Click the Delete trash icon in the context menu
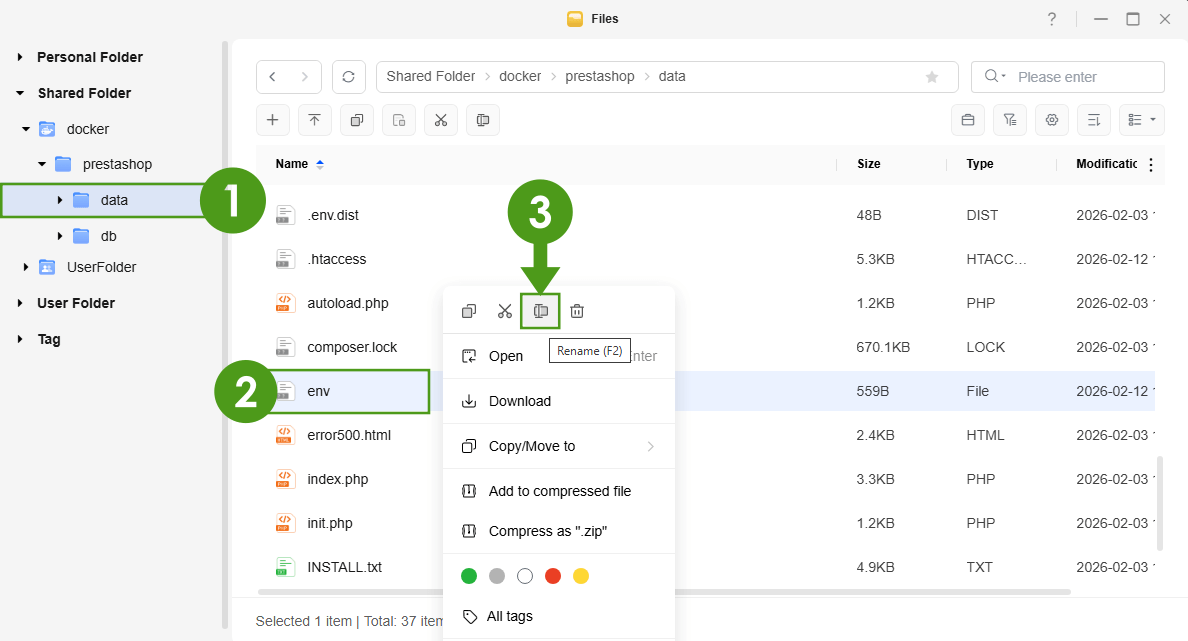Screen dimensions: 1188x641 (x=577, y=311)
